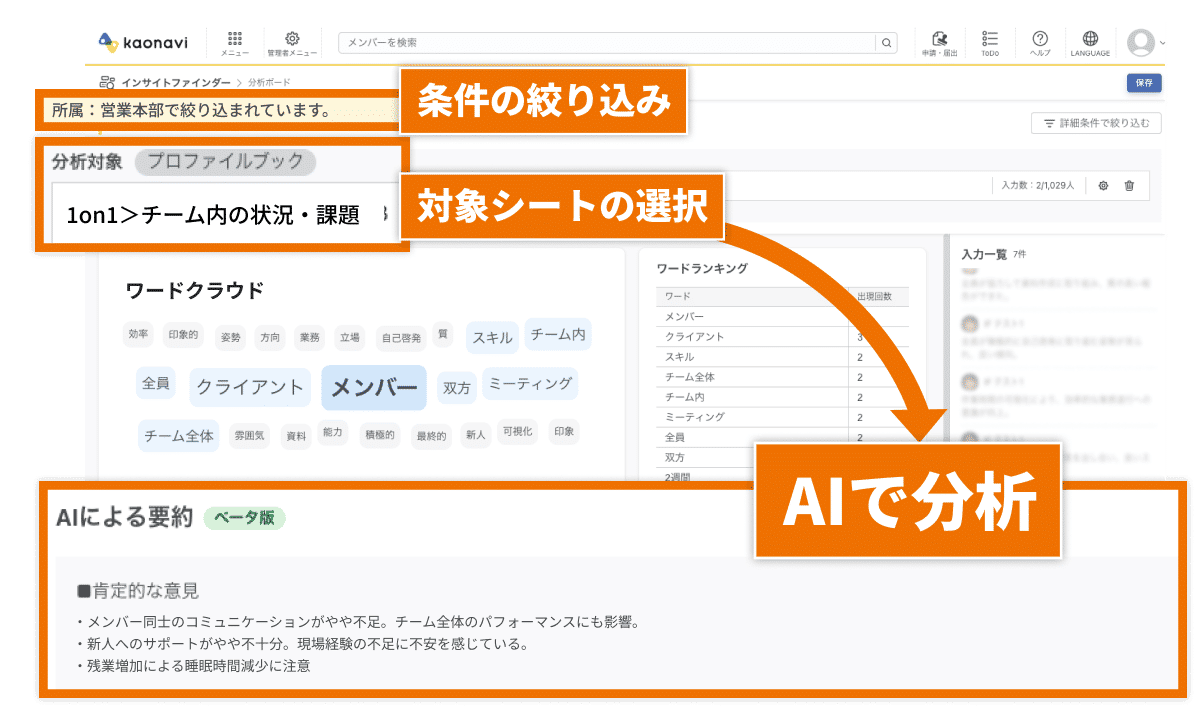This screenshot has height=720, width=1200.
Task: Click the magnifier search icon
Action: coord(886,42)
